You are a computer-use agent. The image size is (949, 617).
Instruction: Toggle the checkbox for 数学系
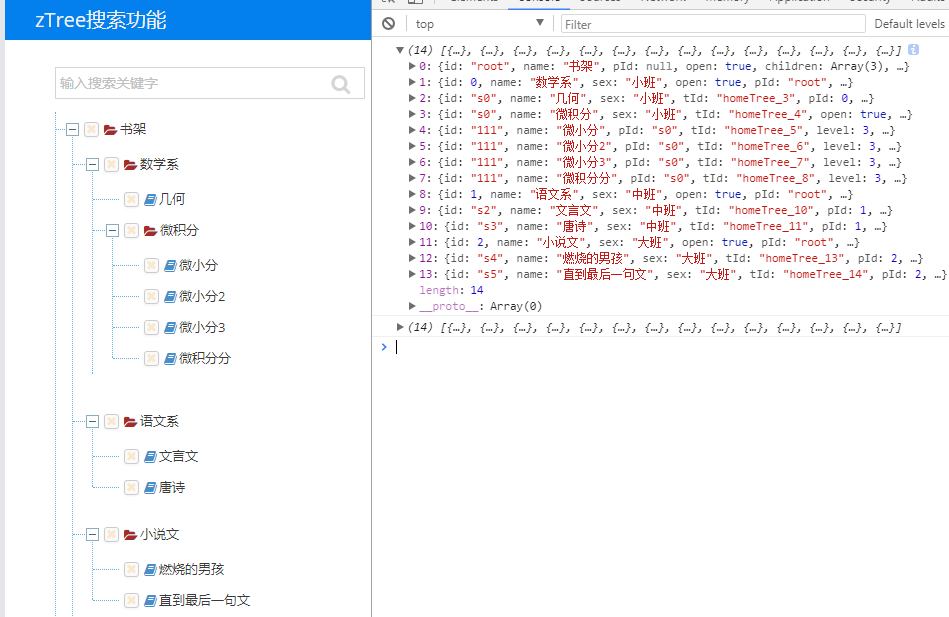click(111, 165)
